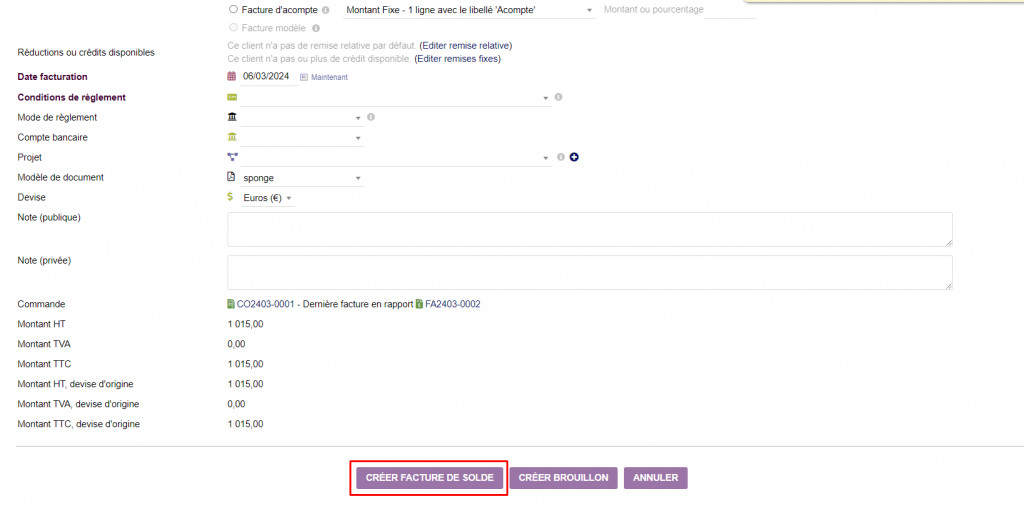Click the Annuler button

click(x=655, y=478)
